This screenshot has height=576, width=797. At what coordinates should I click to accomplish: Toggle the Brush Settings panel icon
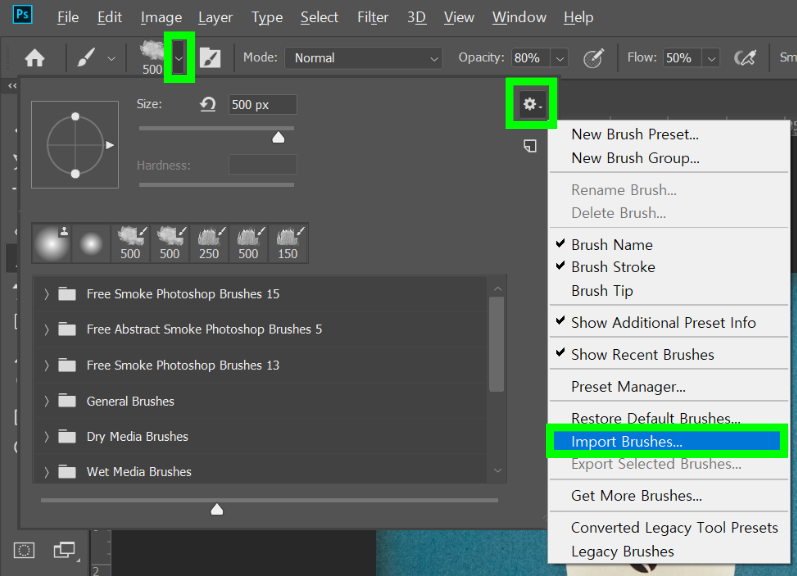(210, 57)
